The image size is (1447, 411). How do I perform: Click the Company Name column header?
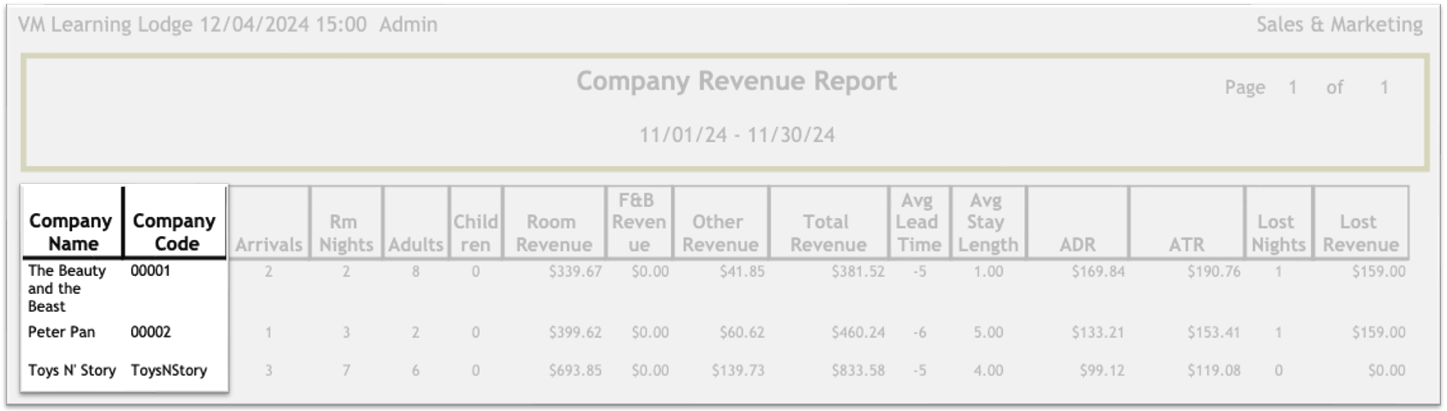pyautogui.click(x=70, y=232)
